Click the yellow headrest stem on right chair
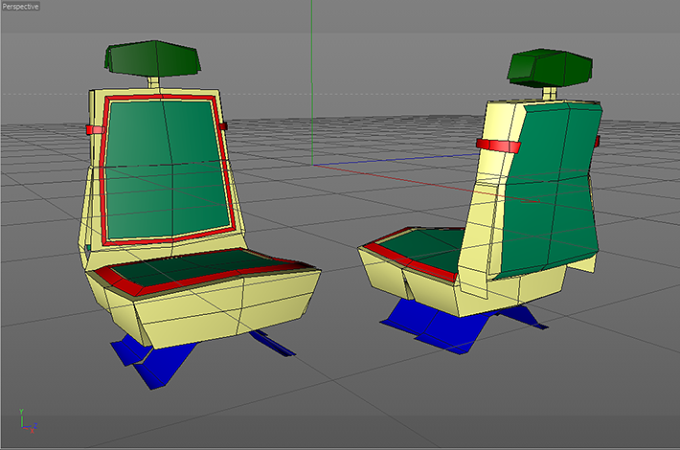 549,93
